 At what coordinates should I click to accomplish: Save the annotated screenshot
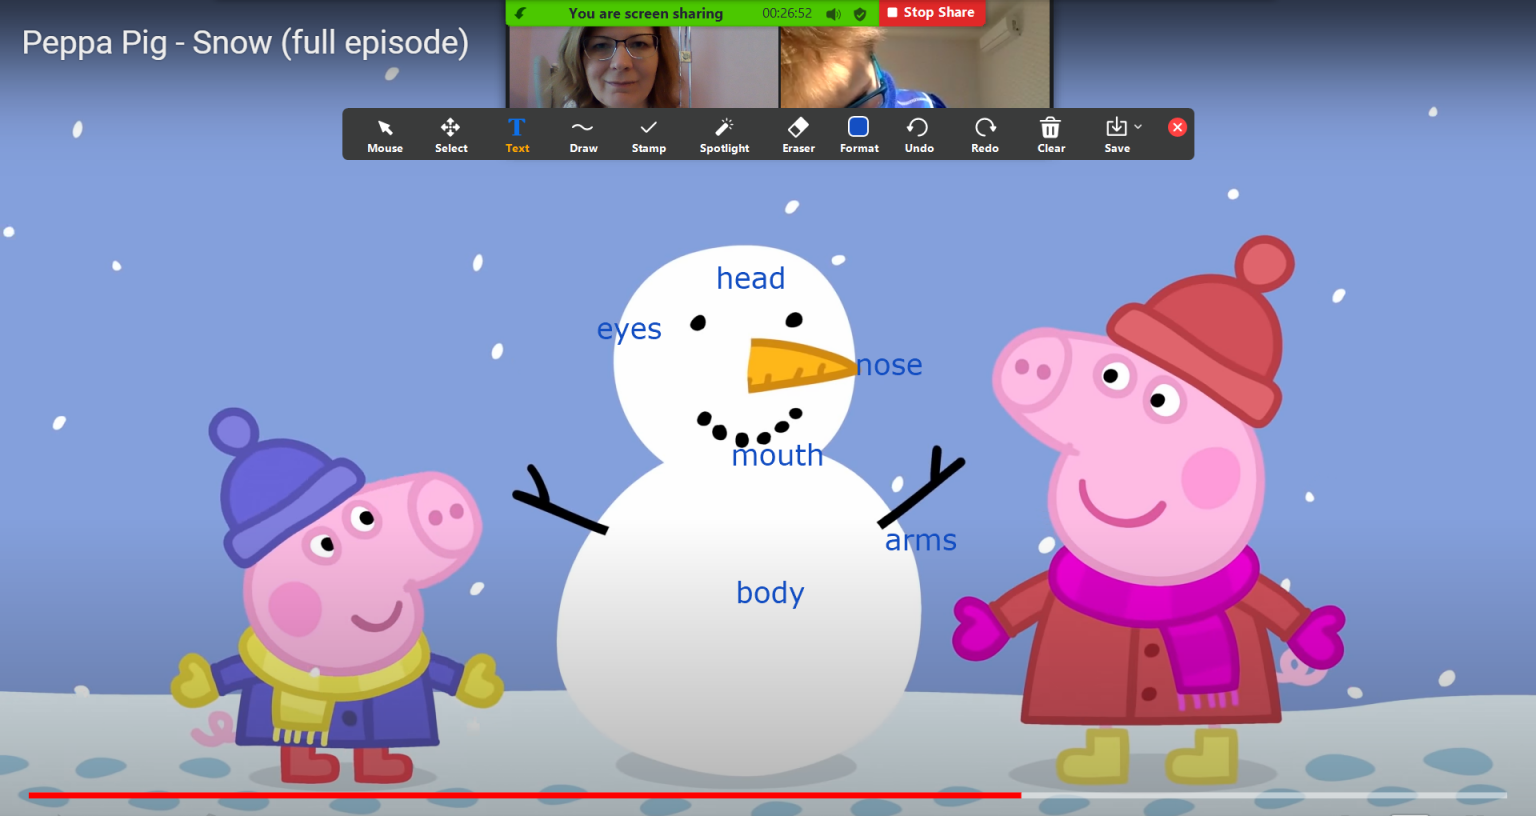1115,135
